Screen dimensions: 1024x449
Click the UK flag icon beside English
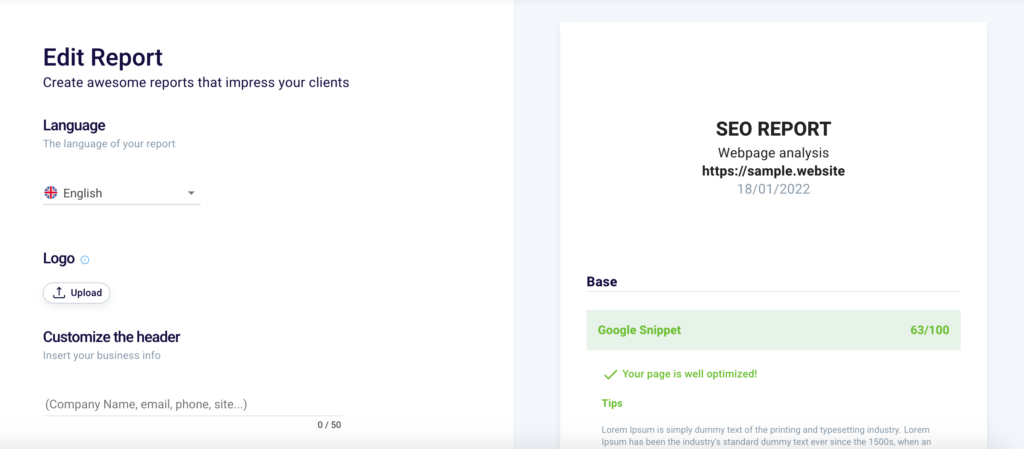[50, 193]
